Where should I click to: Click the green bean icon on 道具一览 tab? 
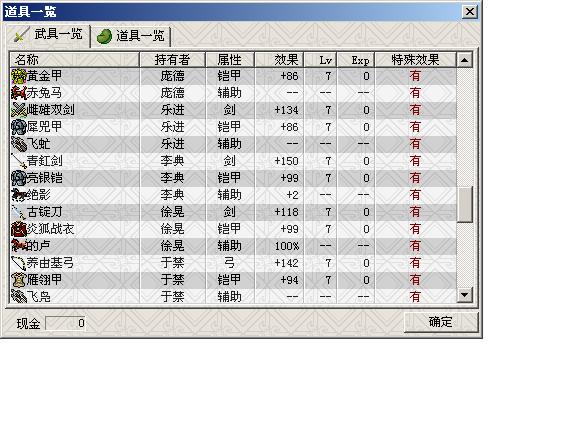(x=104, y=37)
